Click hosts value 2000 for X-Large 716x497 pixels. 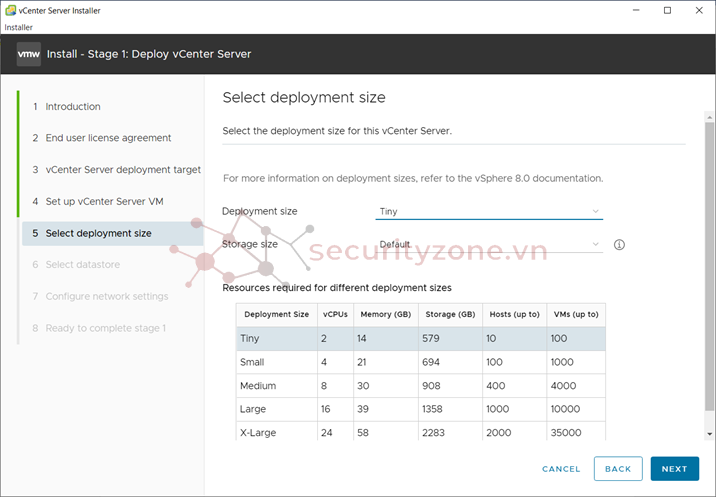[x=499, y=433]
